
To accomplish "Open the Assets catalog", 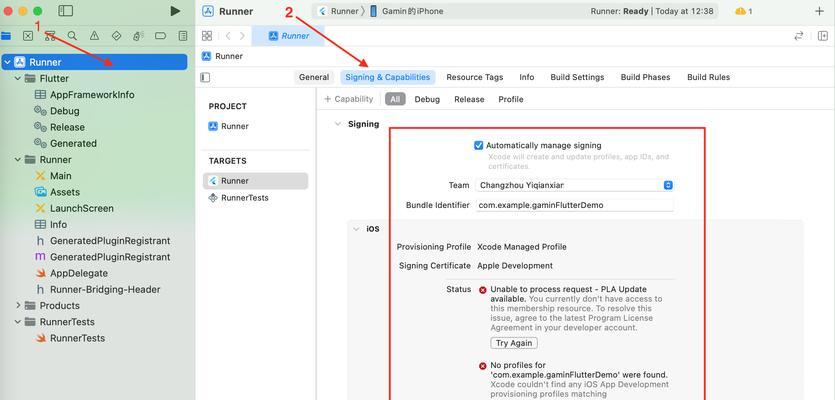I will [56, 192].
